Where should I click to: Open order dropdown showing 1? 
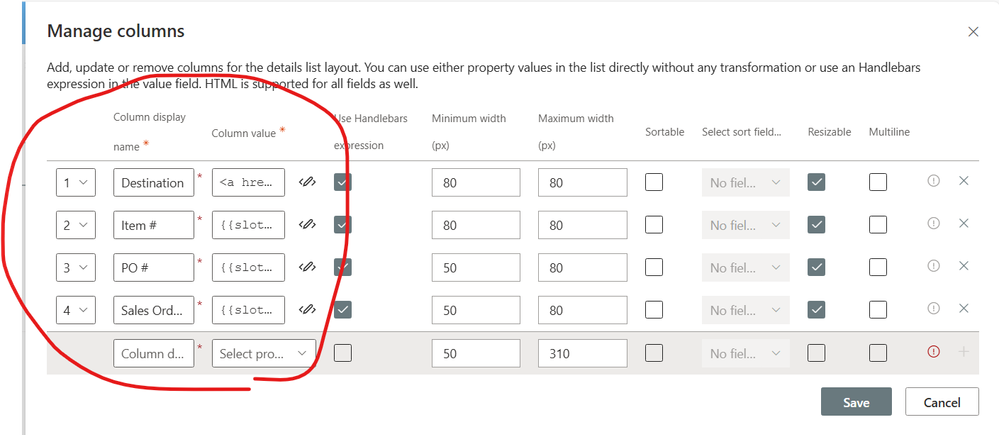point(75,182)
